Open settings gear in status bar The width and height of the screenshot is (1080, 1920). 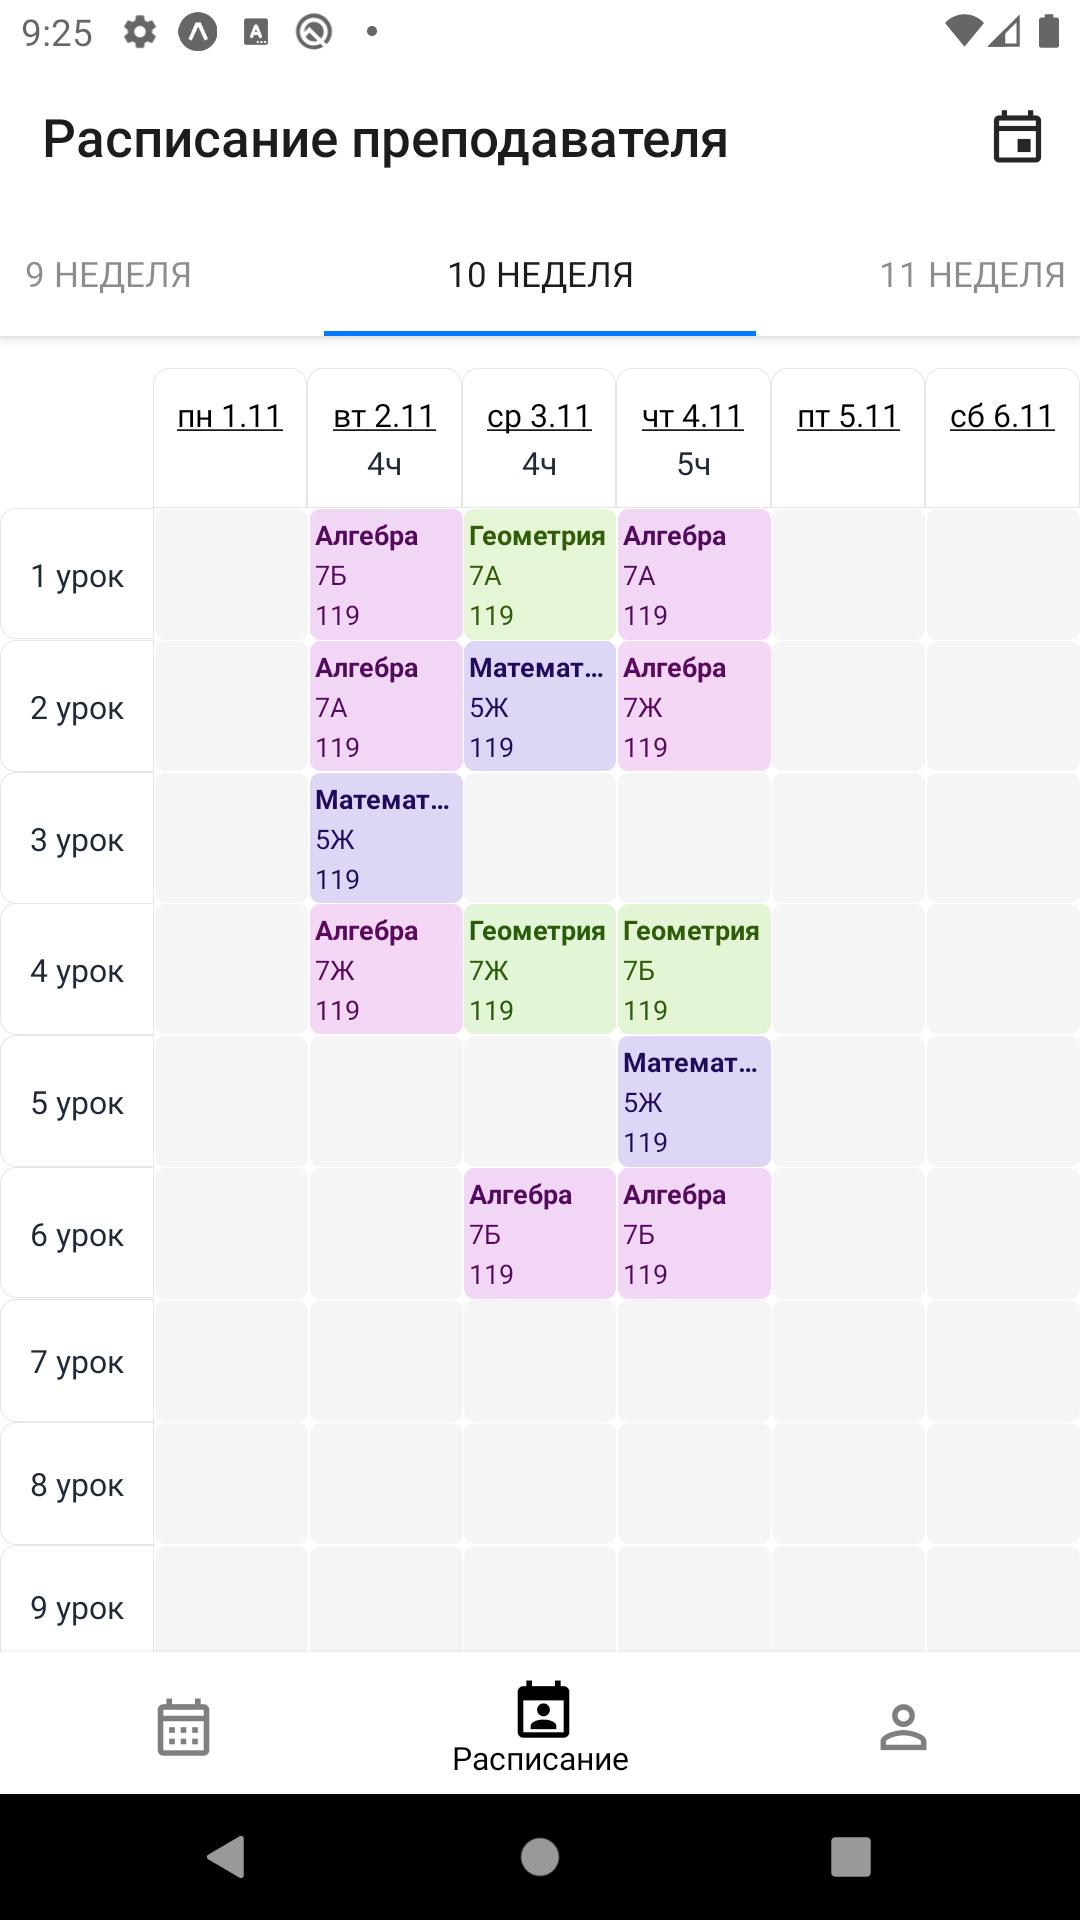tap(139, 32)
